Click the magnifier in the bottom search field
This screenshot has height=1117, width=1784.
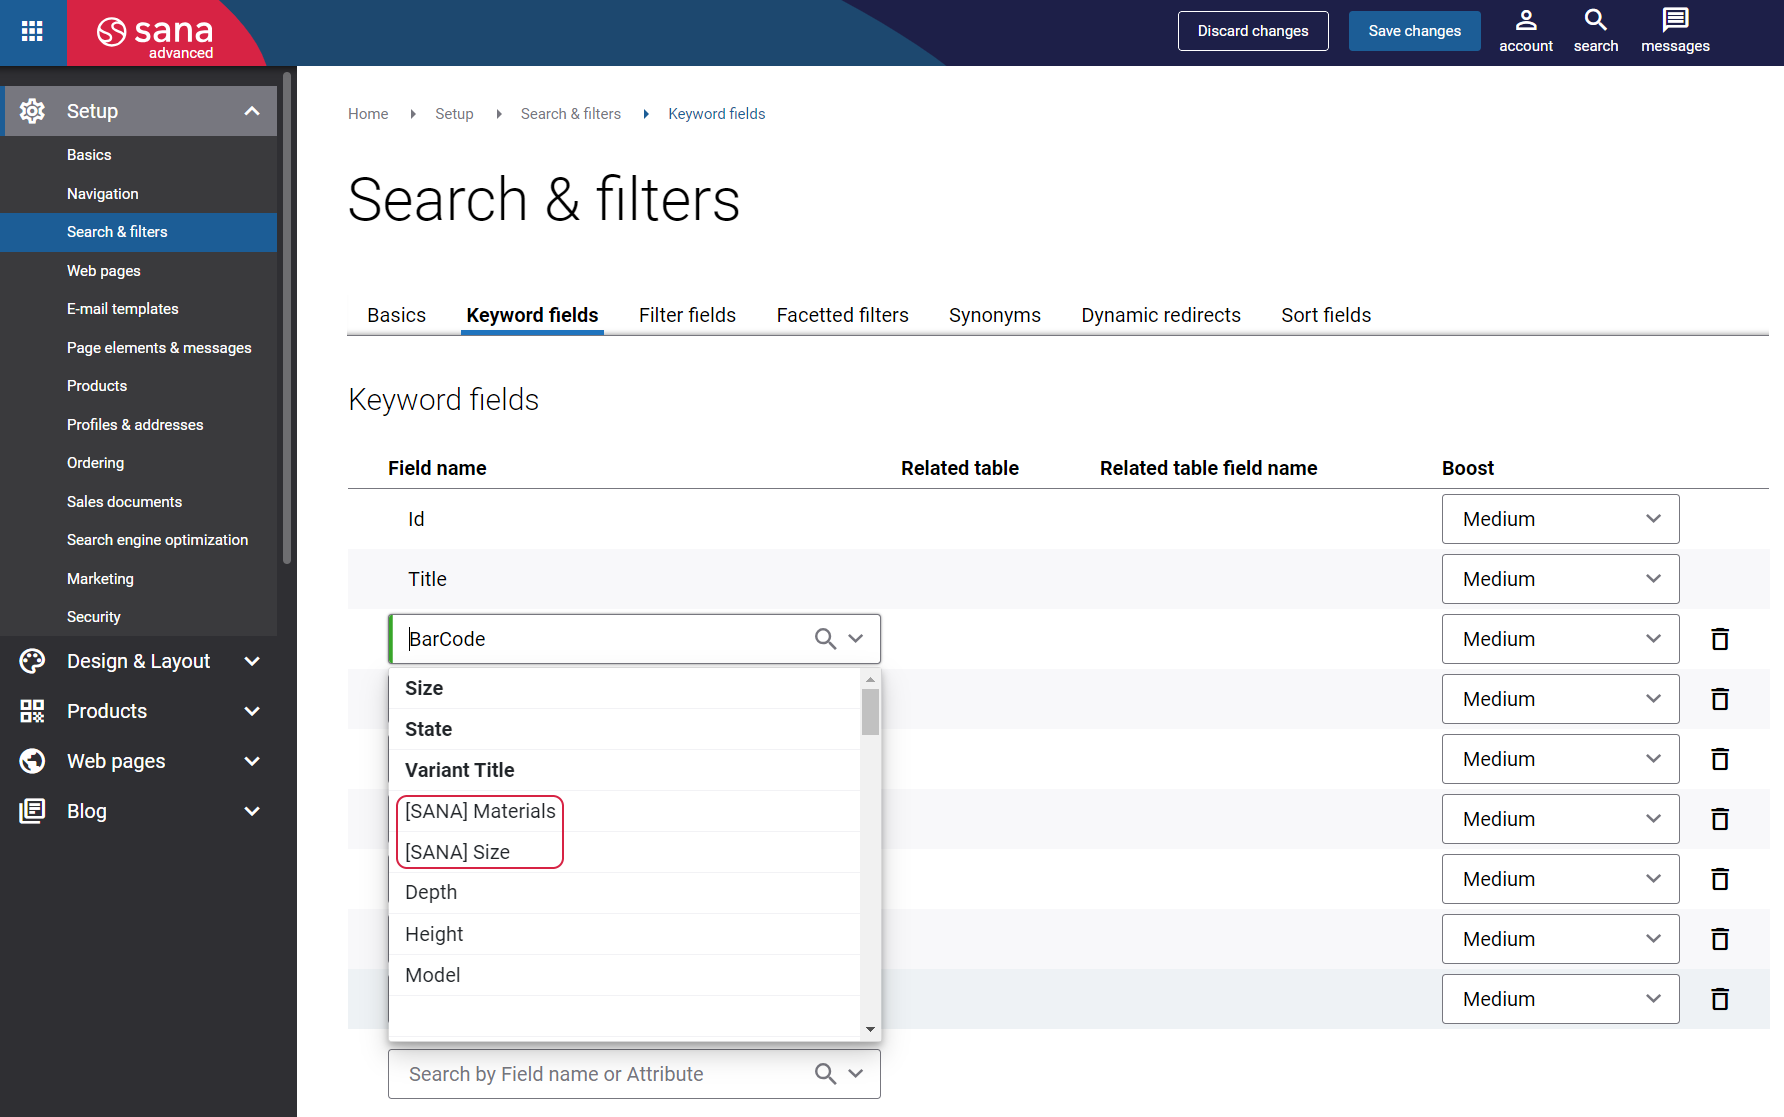tap(825, 1074)
